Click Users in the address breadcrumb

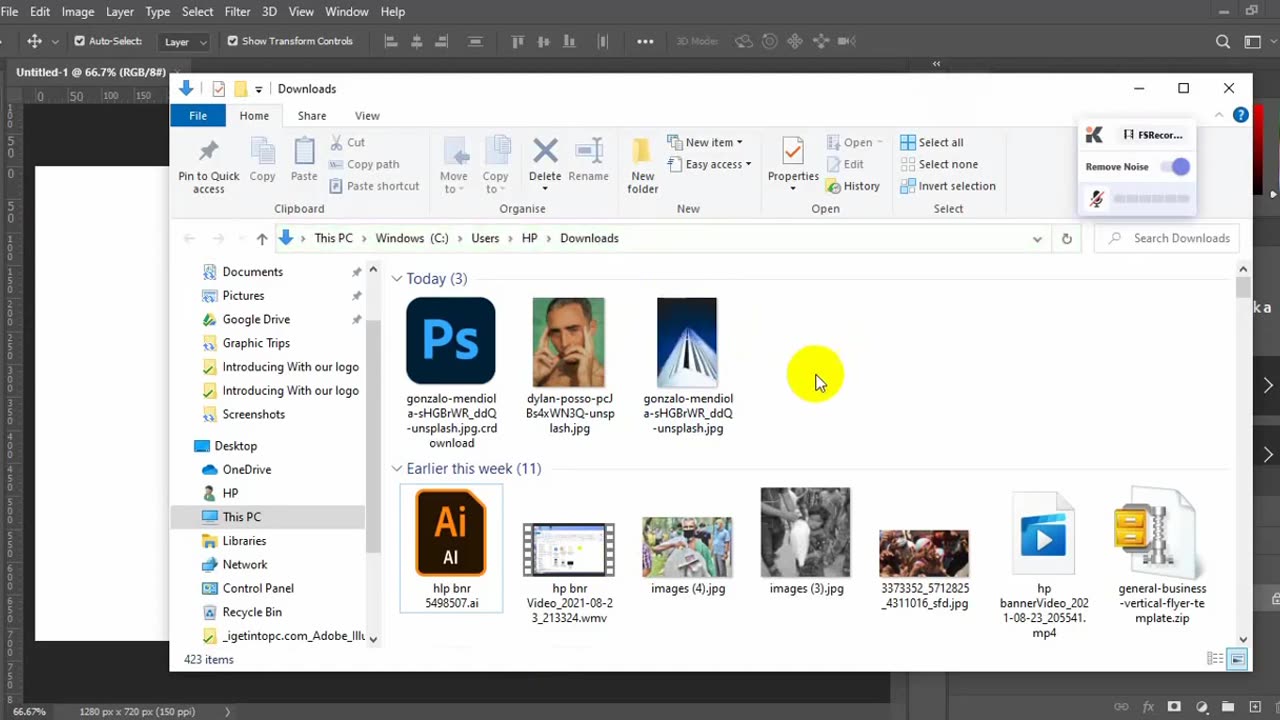pos(485,238)
